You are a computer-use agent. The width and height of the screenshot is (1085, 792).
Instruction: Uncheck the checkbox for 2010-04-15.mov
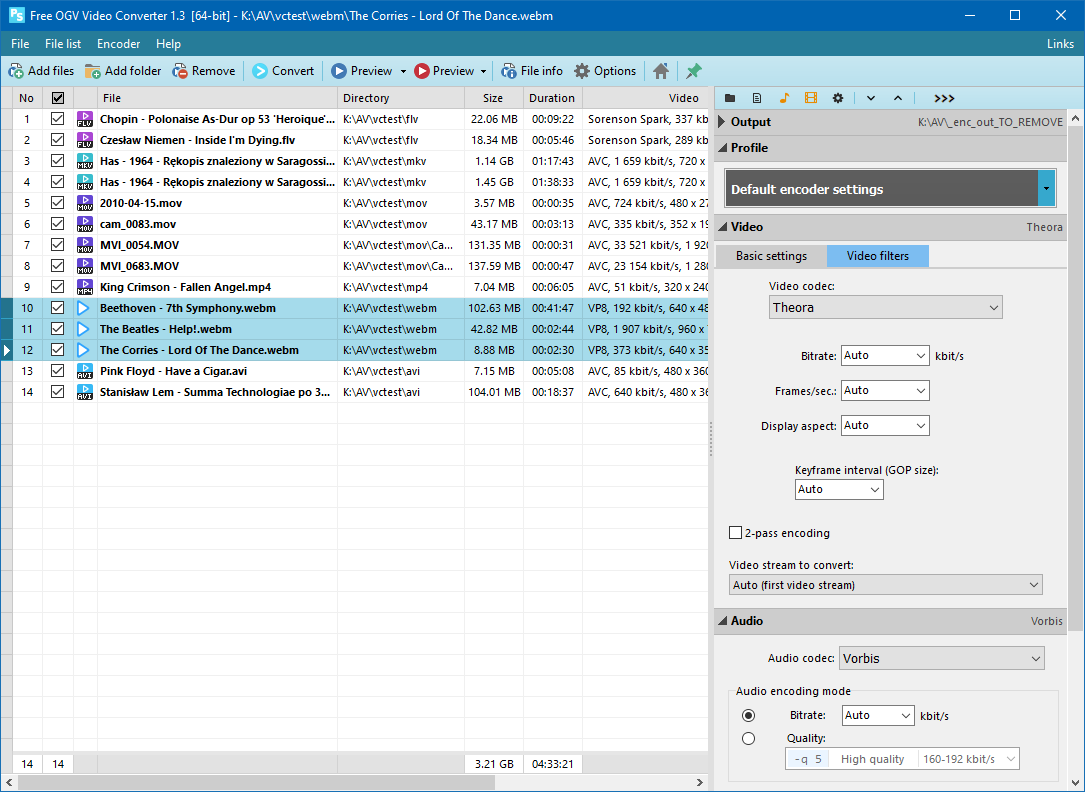coord(58,203)
